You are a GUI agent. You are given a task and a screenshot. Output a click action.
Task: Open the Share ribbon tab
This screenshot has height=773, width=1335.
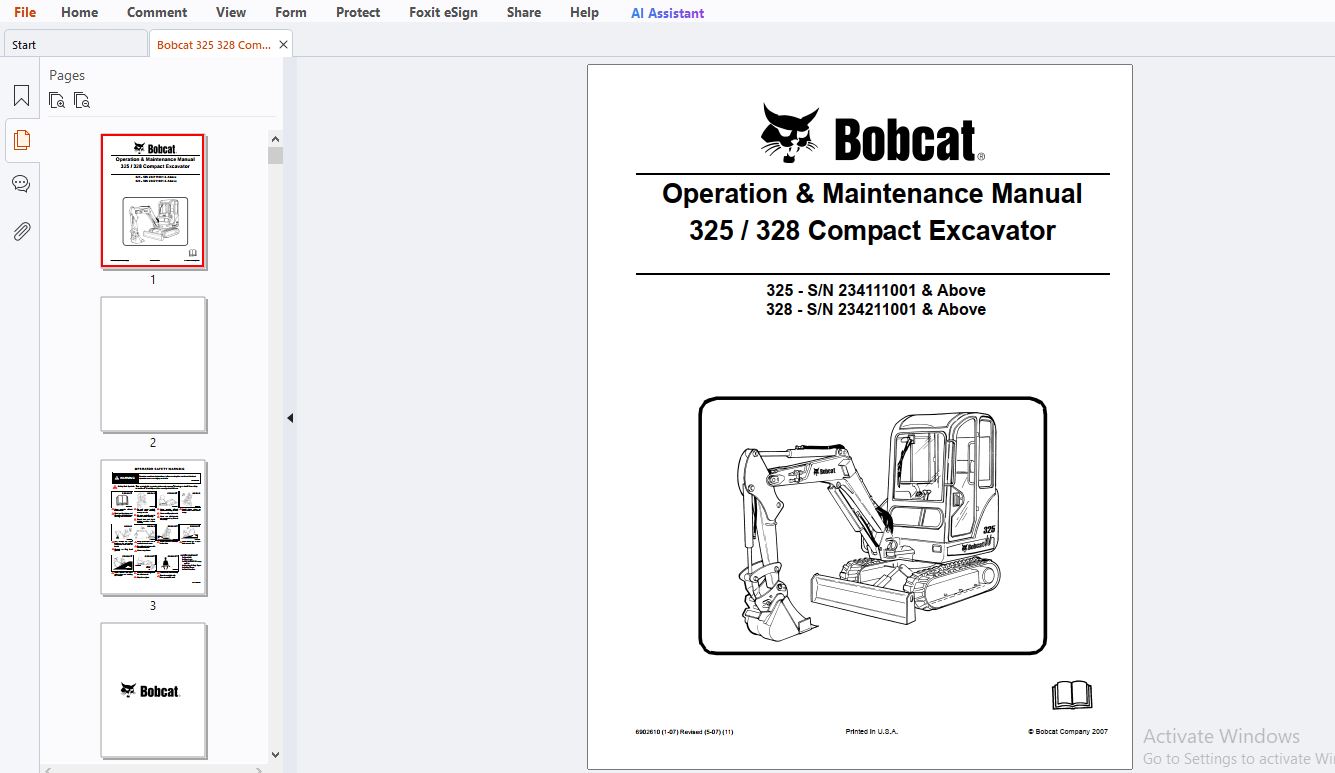click(x=524, y=12)
